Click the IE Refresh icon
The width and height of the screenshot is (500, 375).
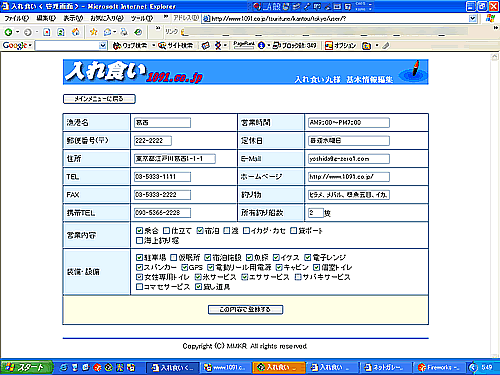coord(61,32)
